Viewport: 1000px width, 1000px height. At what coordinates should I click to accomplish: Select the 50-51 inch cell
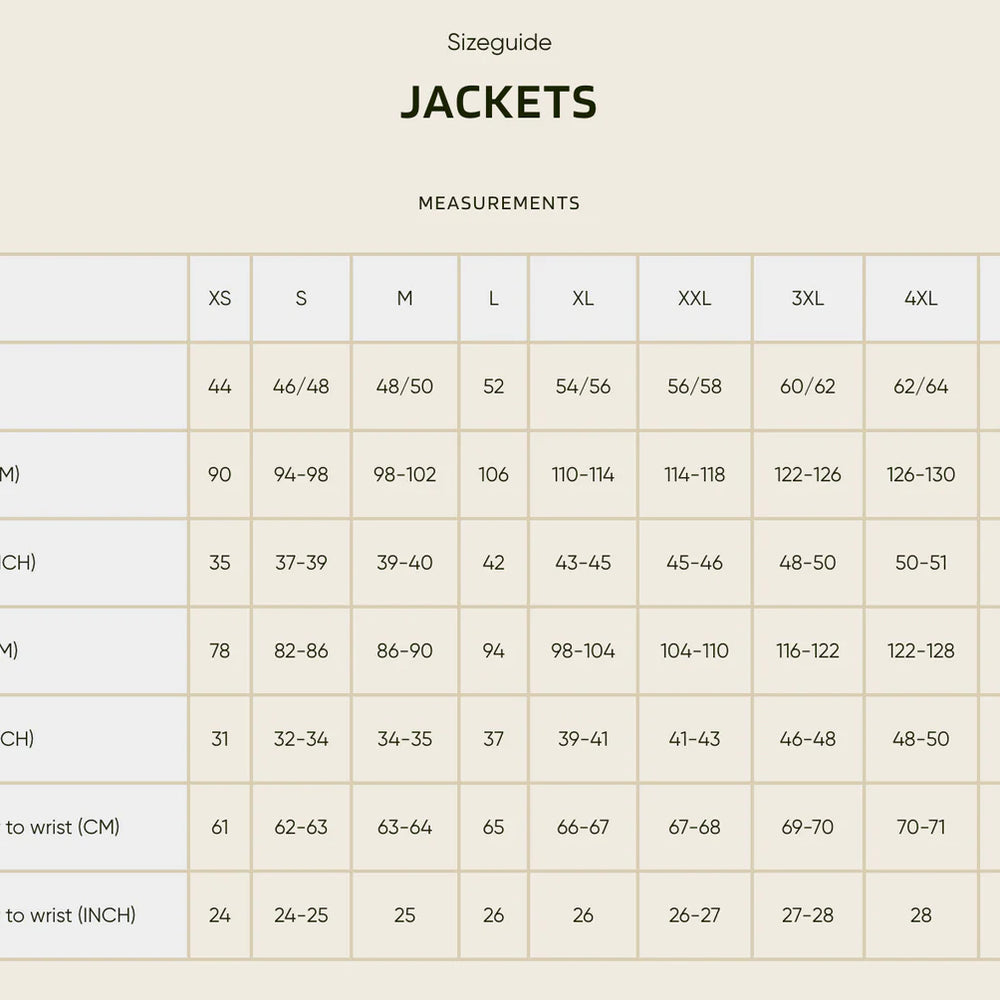coord(920,562)
